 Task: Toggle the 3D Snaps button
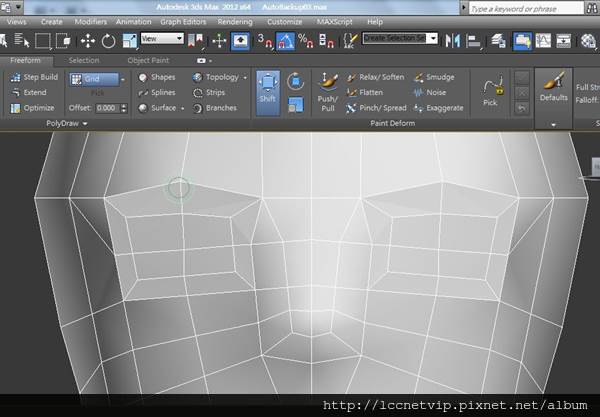click(265, 41)
